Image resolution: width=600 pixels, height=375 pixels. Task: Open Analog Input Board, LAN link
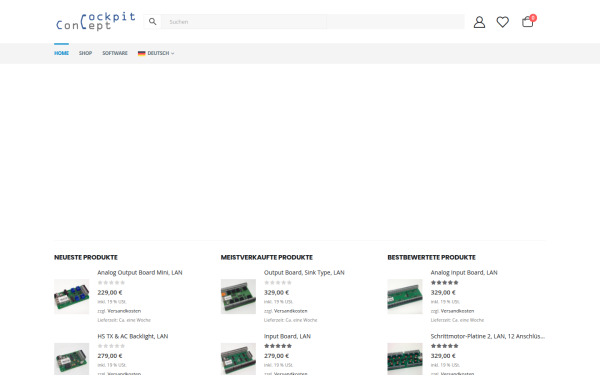[x=464, y=272]
